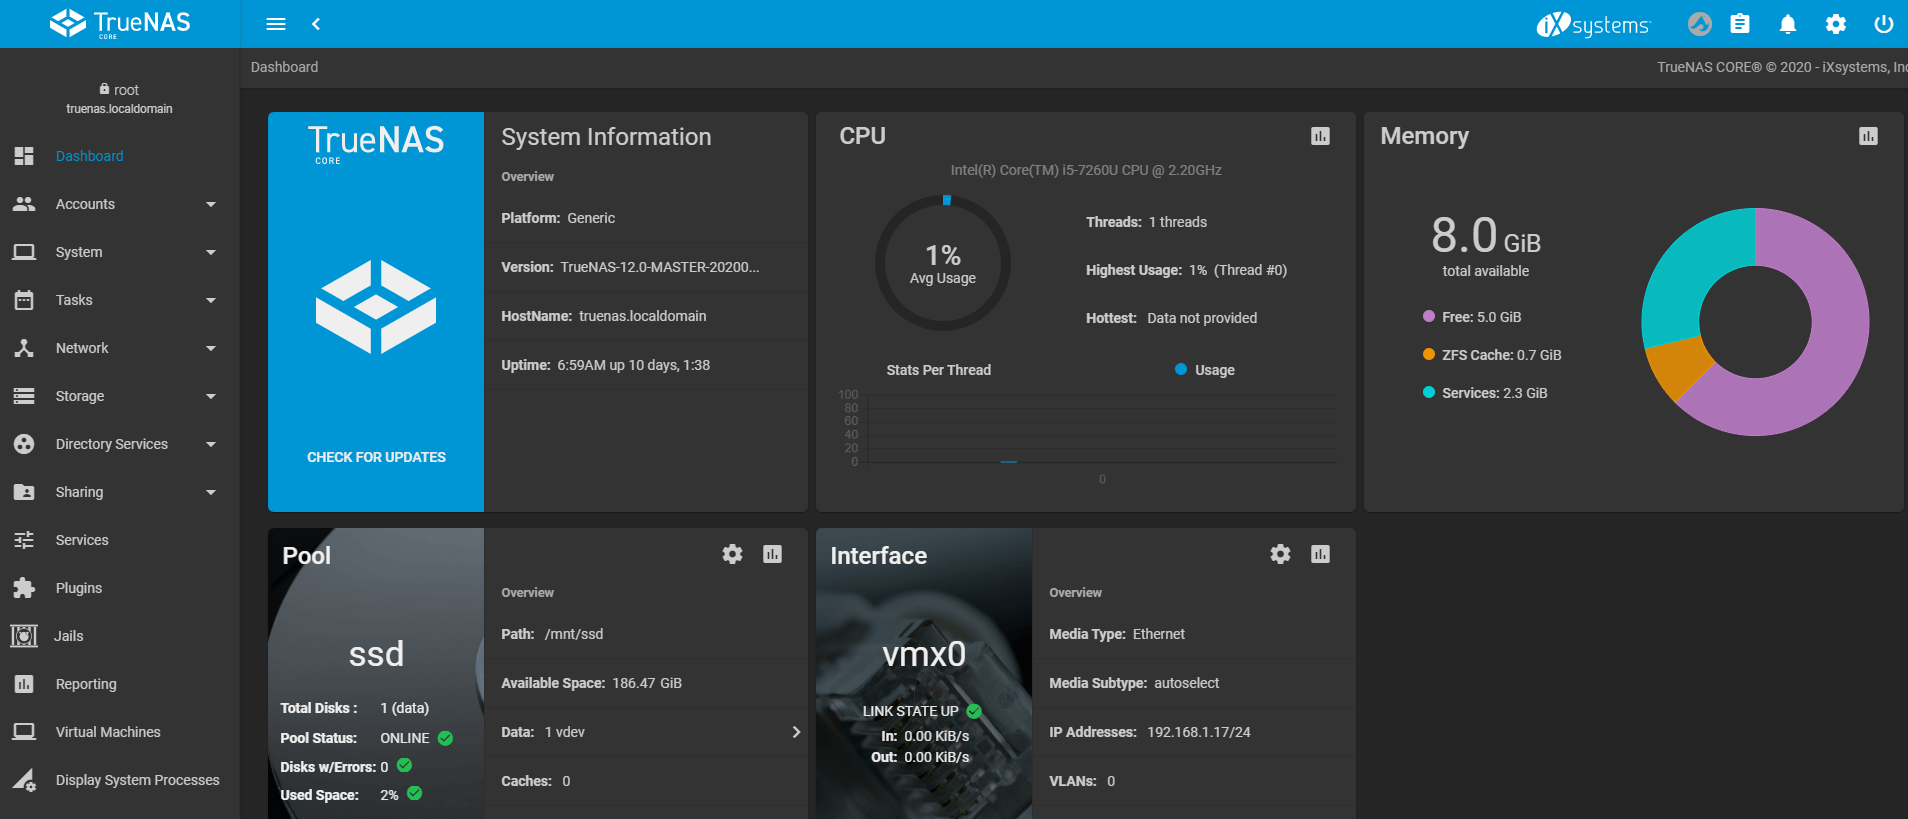Open CPU reports chart icon

(x=1320, y=136)
